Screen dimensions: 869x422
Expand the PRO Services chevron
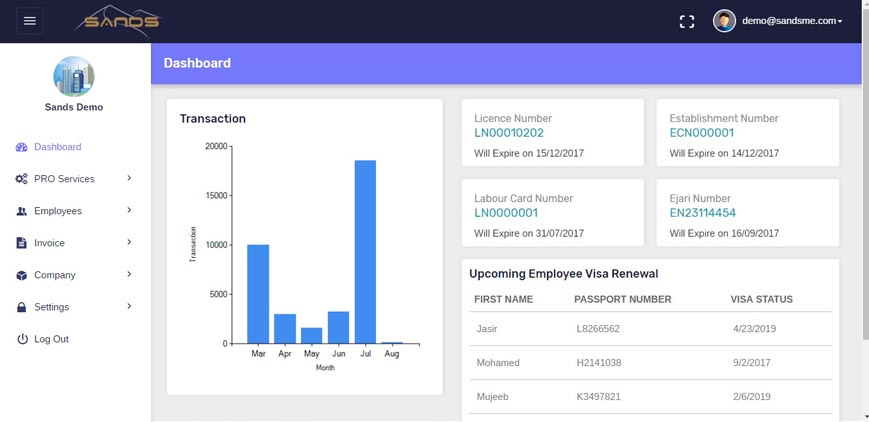(129, 178)
